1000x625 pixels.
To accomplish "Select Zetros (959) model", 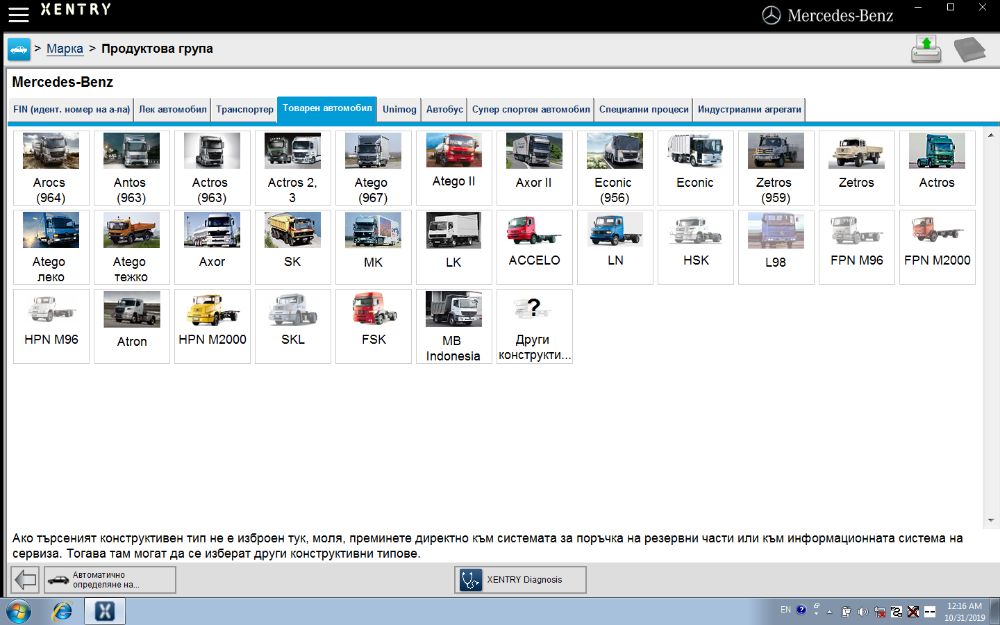I will (776, 168).
